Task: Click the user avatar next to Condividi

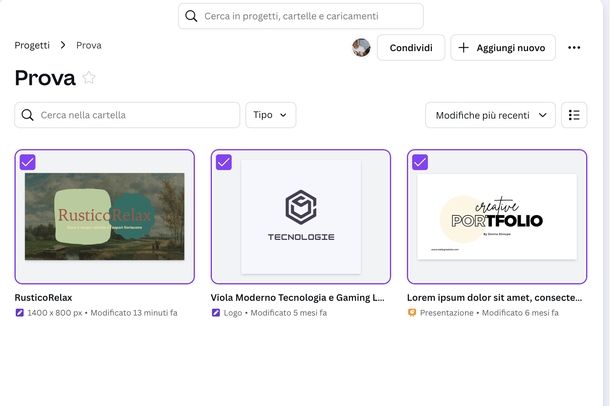Action: [x=361, y=47]
